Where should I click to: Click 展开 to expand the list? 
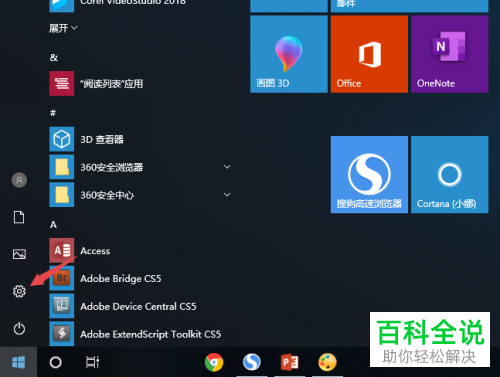[x=63, y=28]
